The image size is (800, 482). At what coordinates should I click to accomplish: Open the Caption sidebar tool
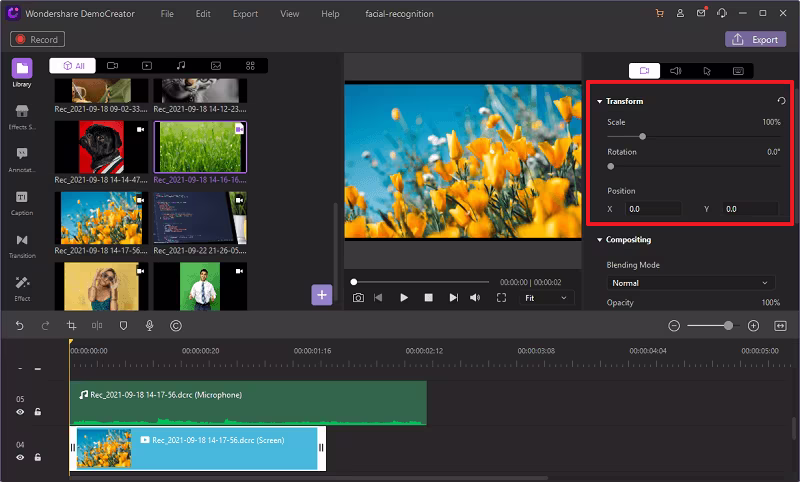pos(22,202)
